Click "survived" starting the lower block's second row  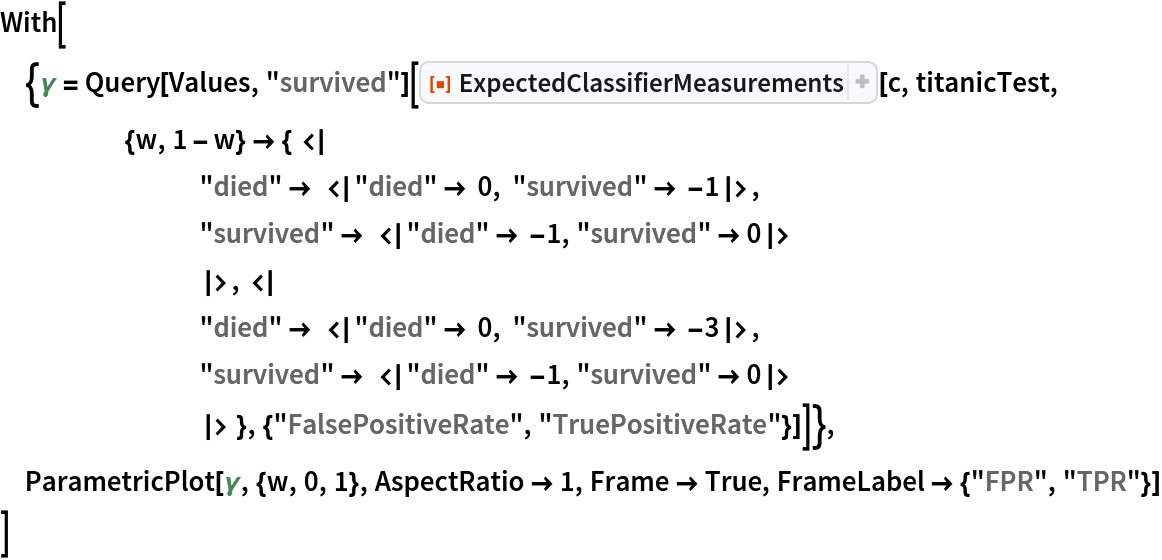coord(266,375)
